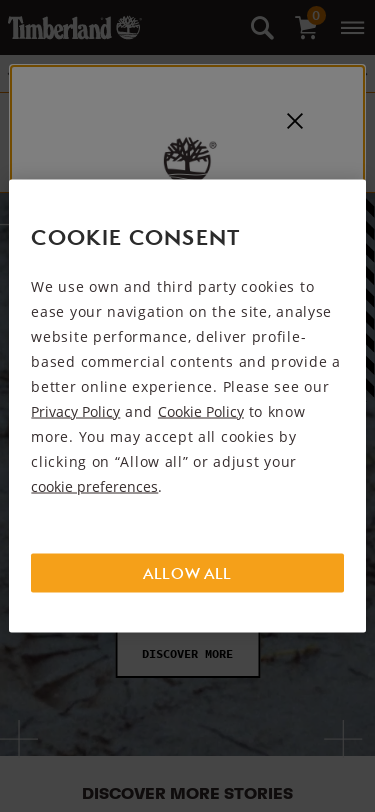Screen dimensions: 375x812
Task: Open the Privacy Policy link
Action: click(x=76, y=412)
